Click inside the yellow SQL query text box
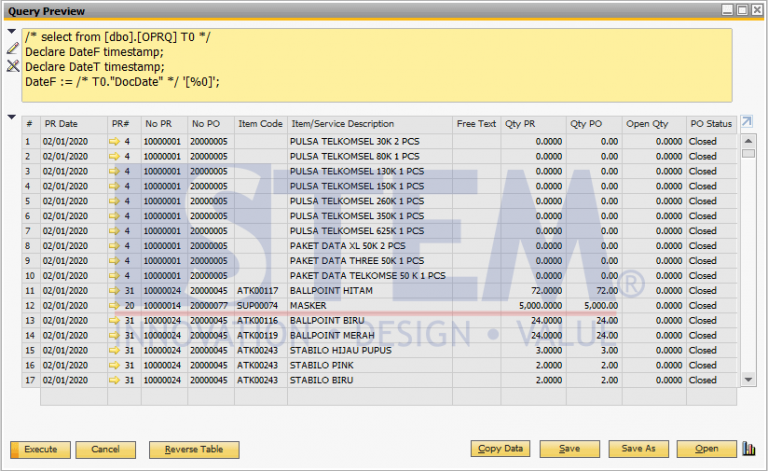 (x=377, y=65)
